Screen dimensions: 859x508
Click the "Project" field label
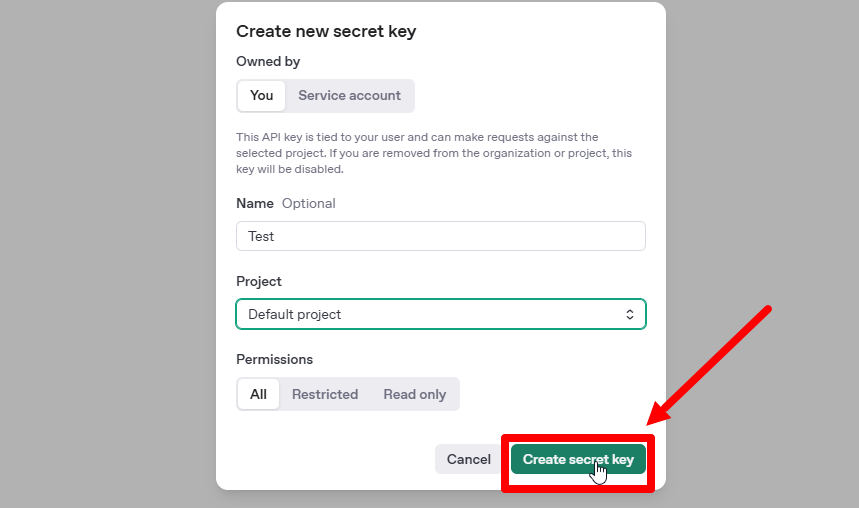coord(259,281)
